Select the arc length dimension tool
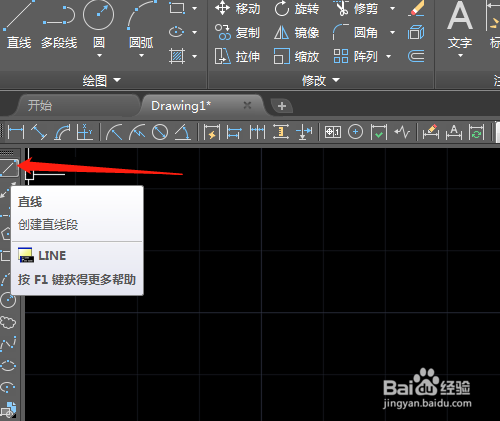The height and width of the screenshot is (421, 500). click(x=62, y=132)
